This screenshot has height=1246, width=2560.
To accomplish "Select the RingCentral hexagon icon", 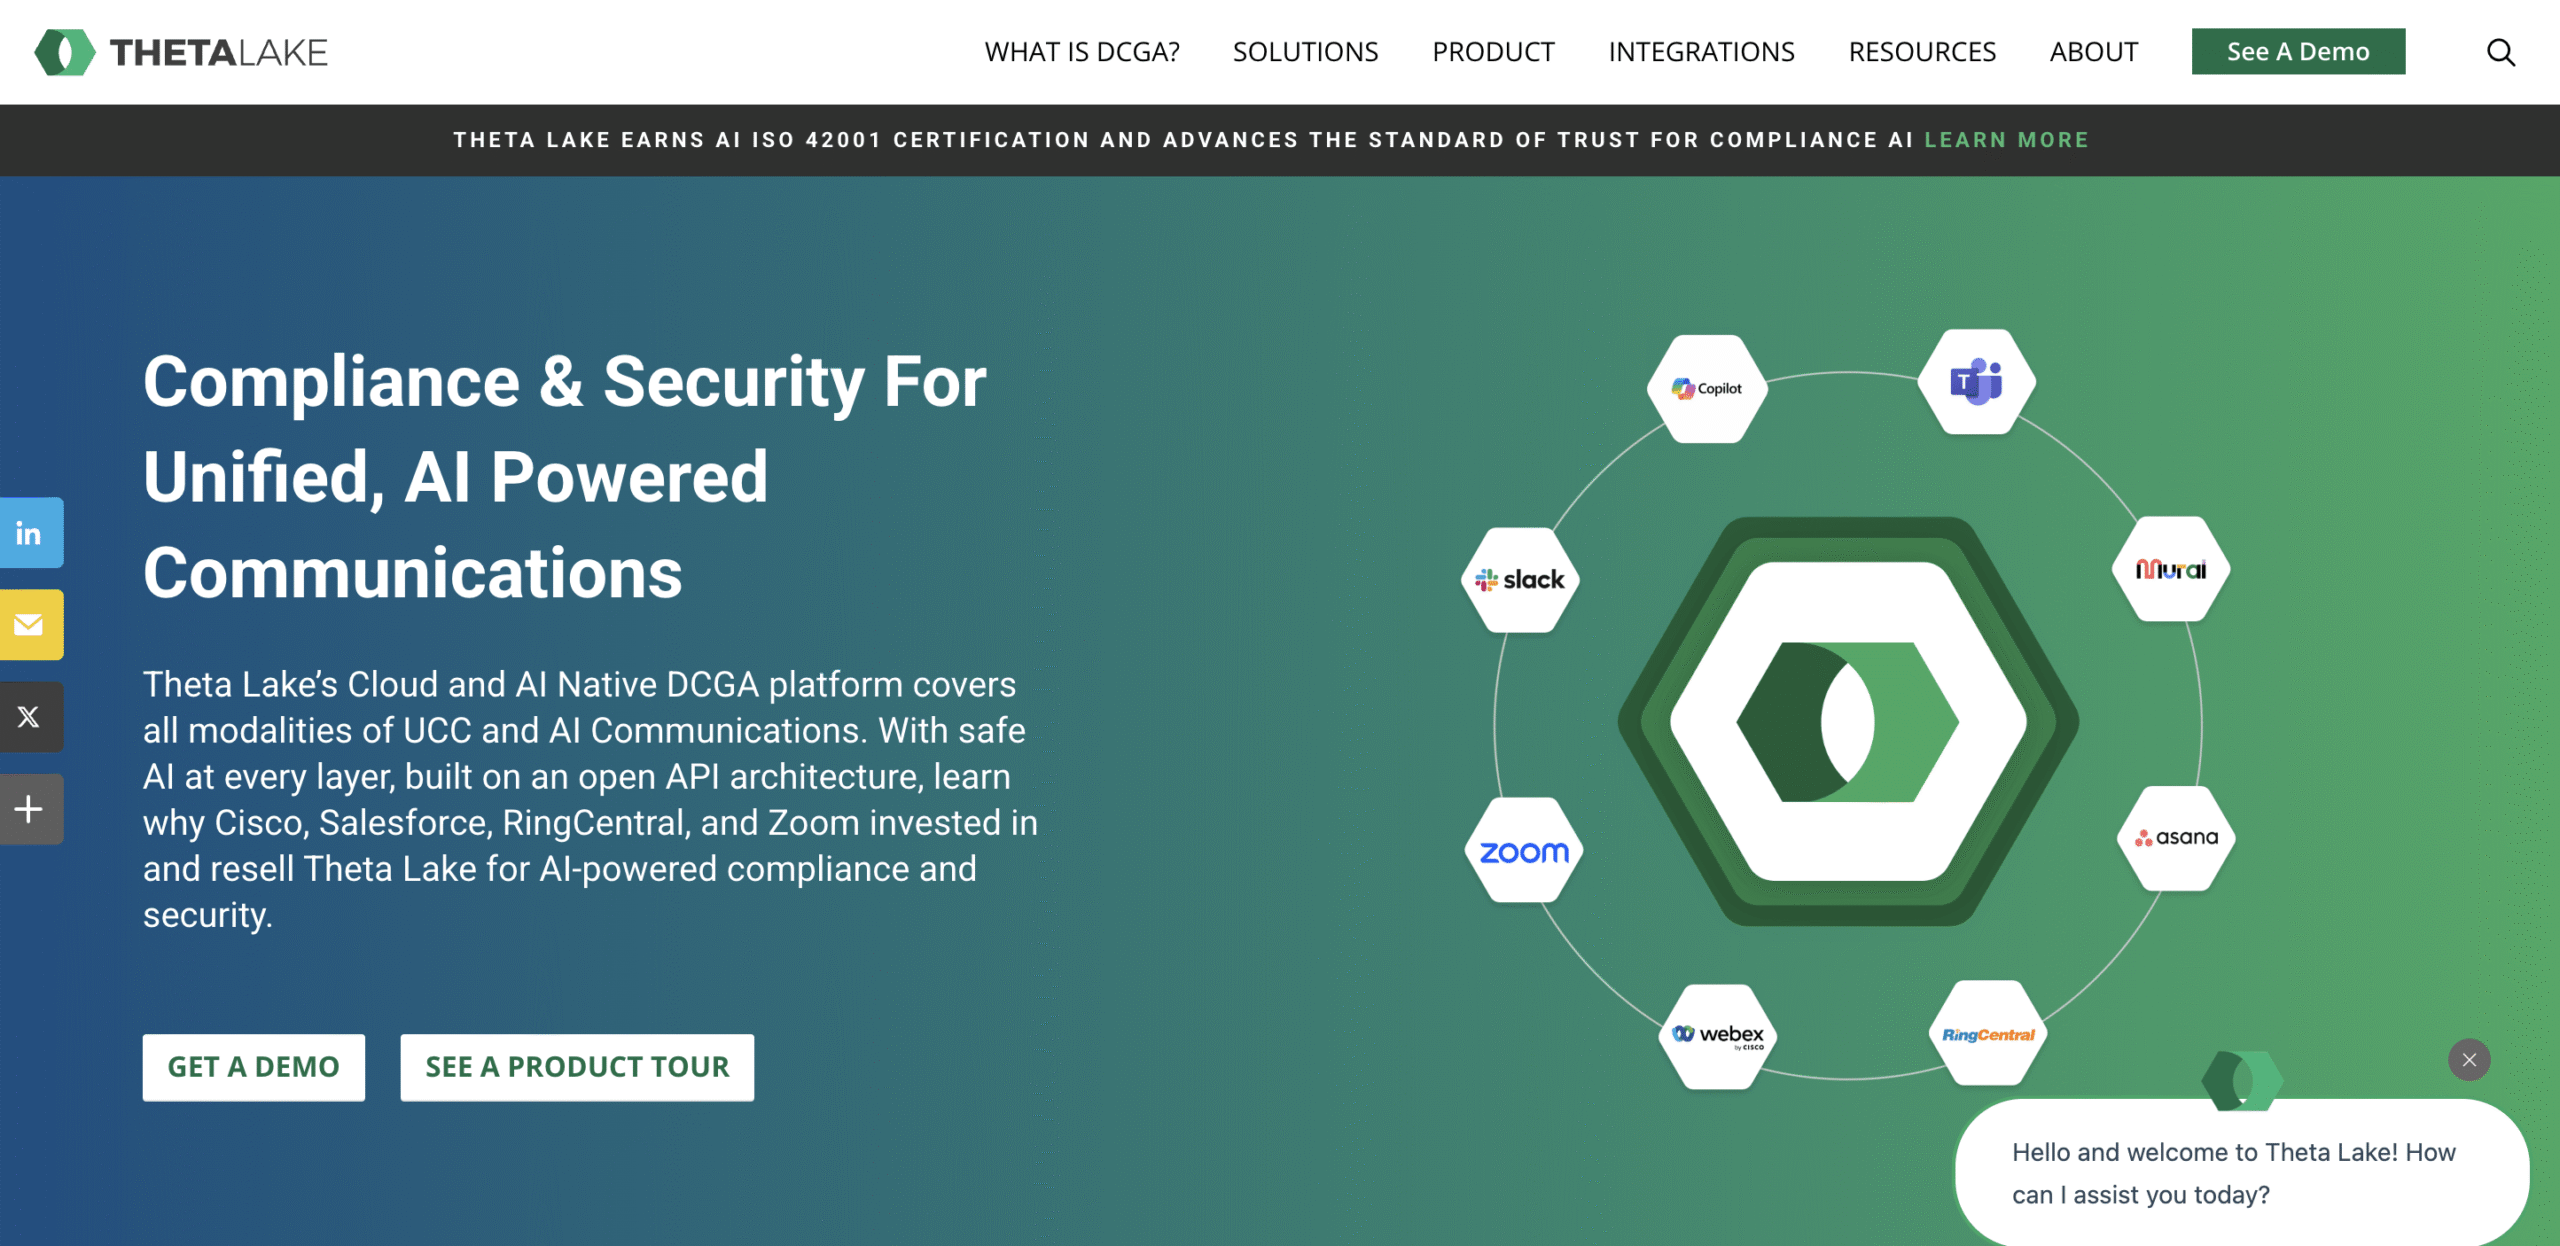I will click(x=1988, y=1034).
